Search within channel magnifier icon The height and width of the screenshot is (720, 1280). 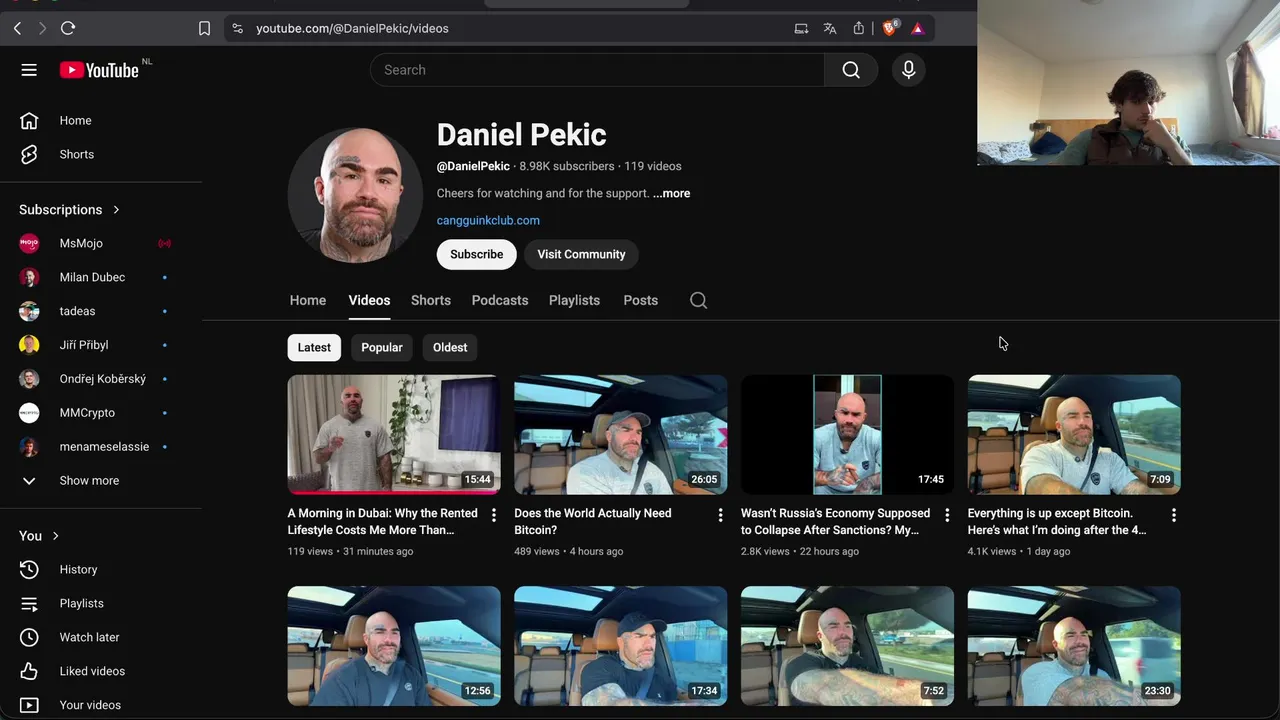pos(698,300)
